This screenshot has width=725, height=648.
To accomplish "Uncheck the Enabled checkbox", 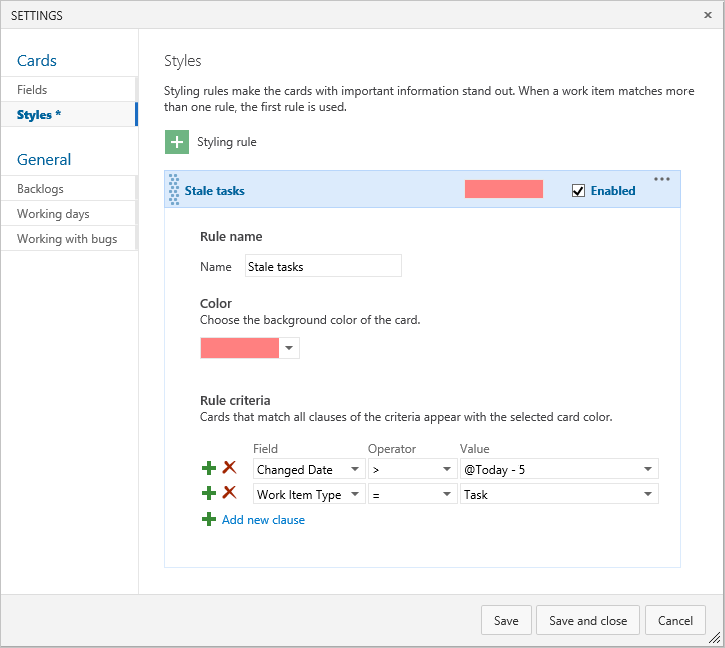I will (578, 191).
